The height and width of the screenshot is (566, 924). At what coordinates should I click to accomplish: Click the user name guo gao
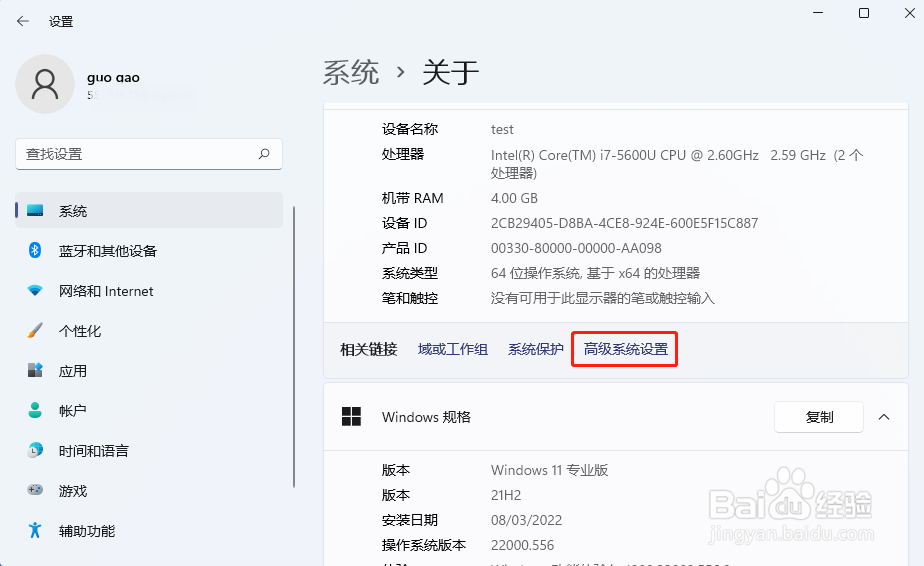tap(113, 77)
